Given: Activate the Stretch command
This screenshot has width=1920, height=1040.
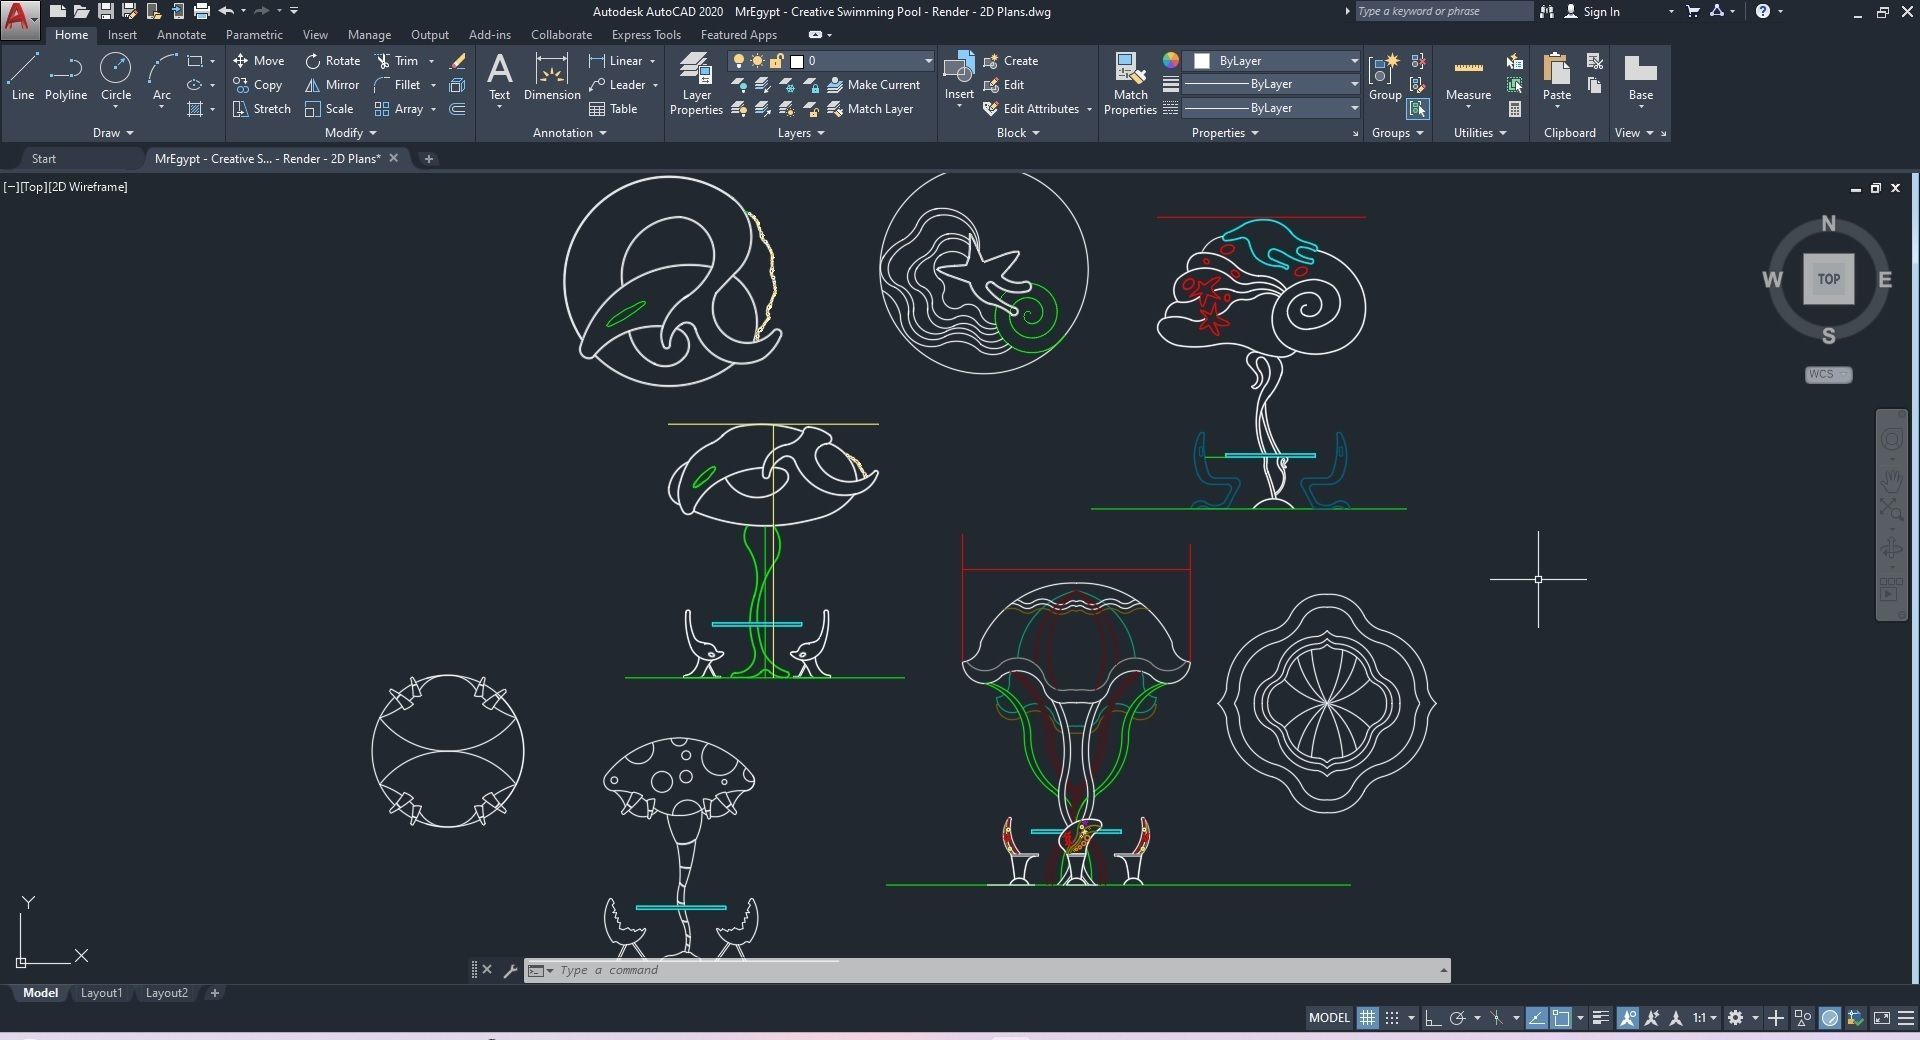Looking at the screenshot, I should click(262, 109).
